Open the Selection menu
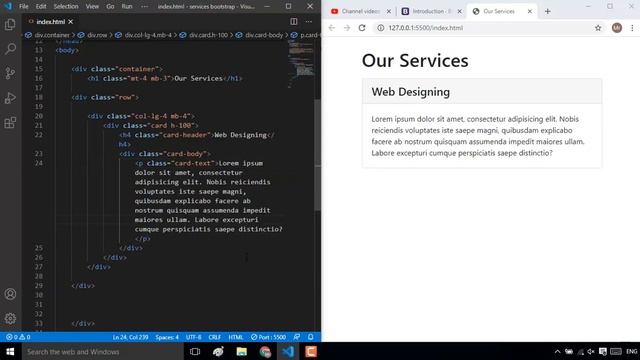The height and width of the screenshot is (360, 640). coord(66,7)
